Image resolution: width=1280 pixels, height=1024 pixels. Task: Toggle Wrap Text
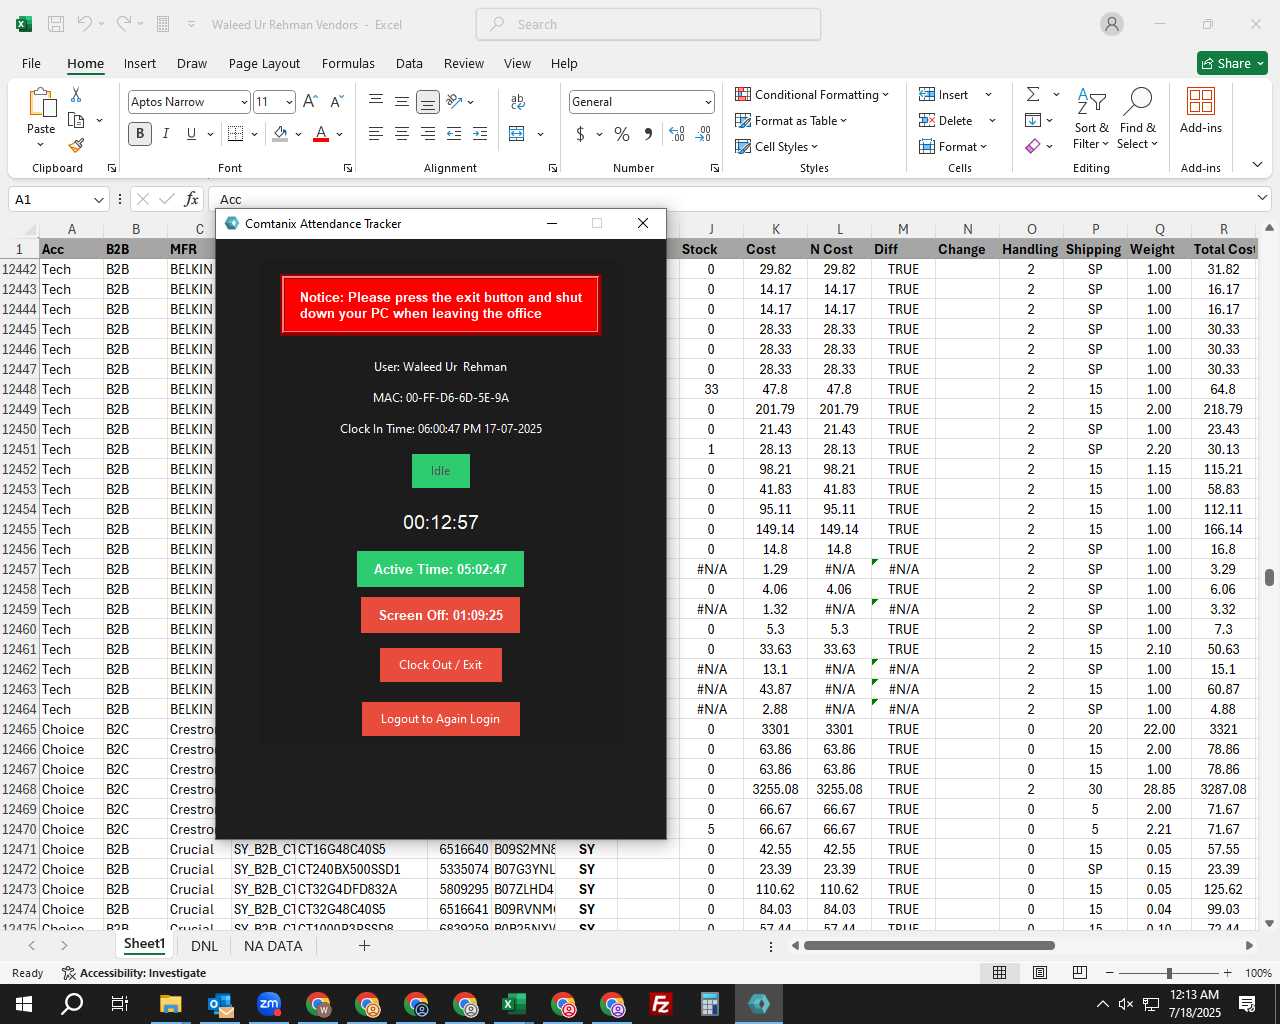518,101
